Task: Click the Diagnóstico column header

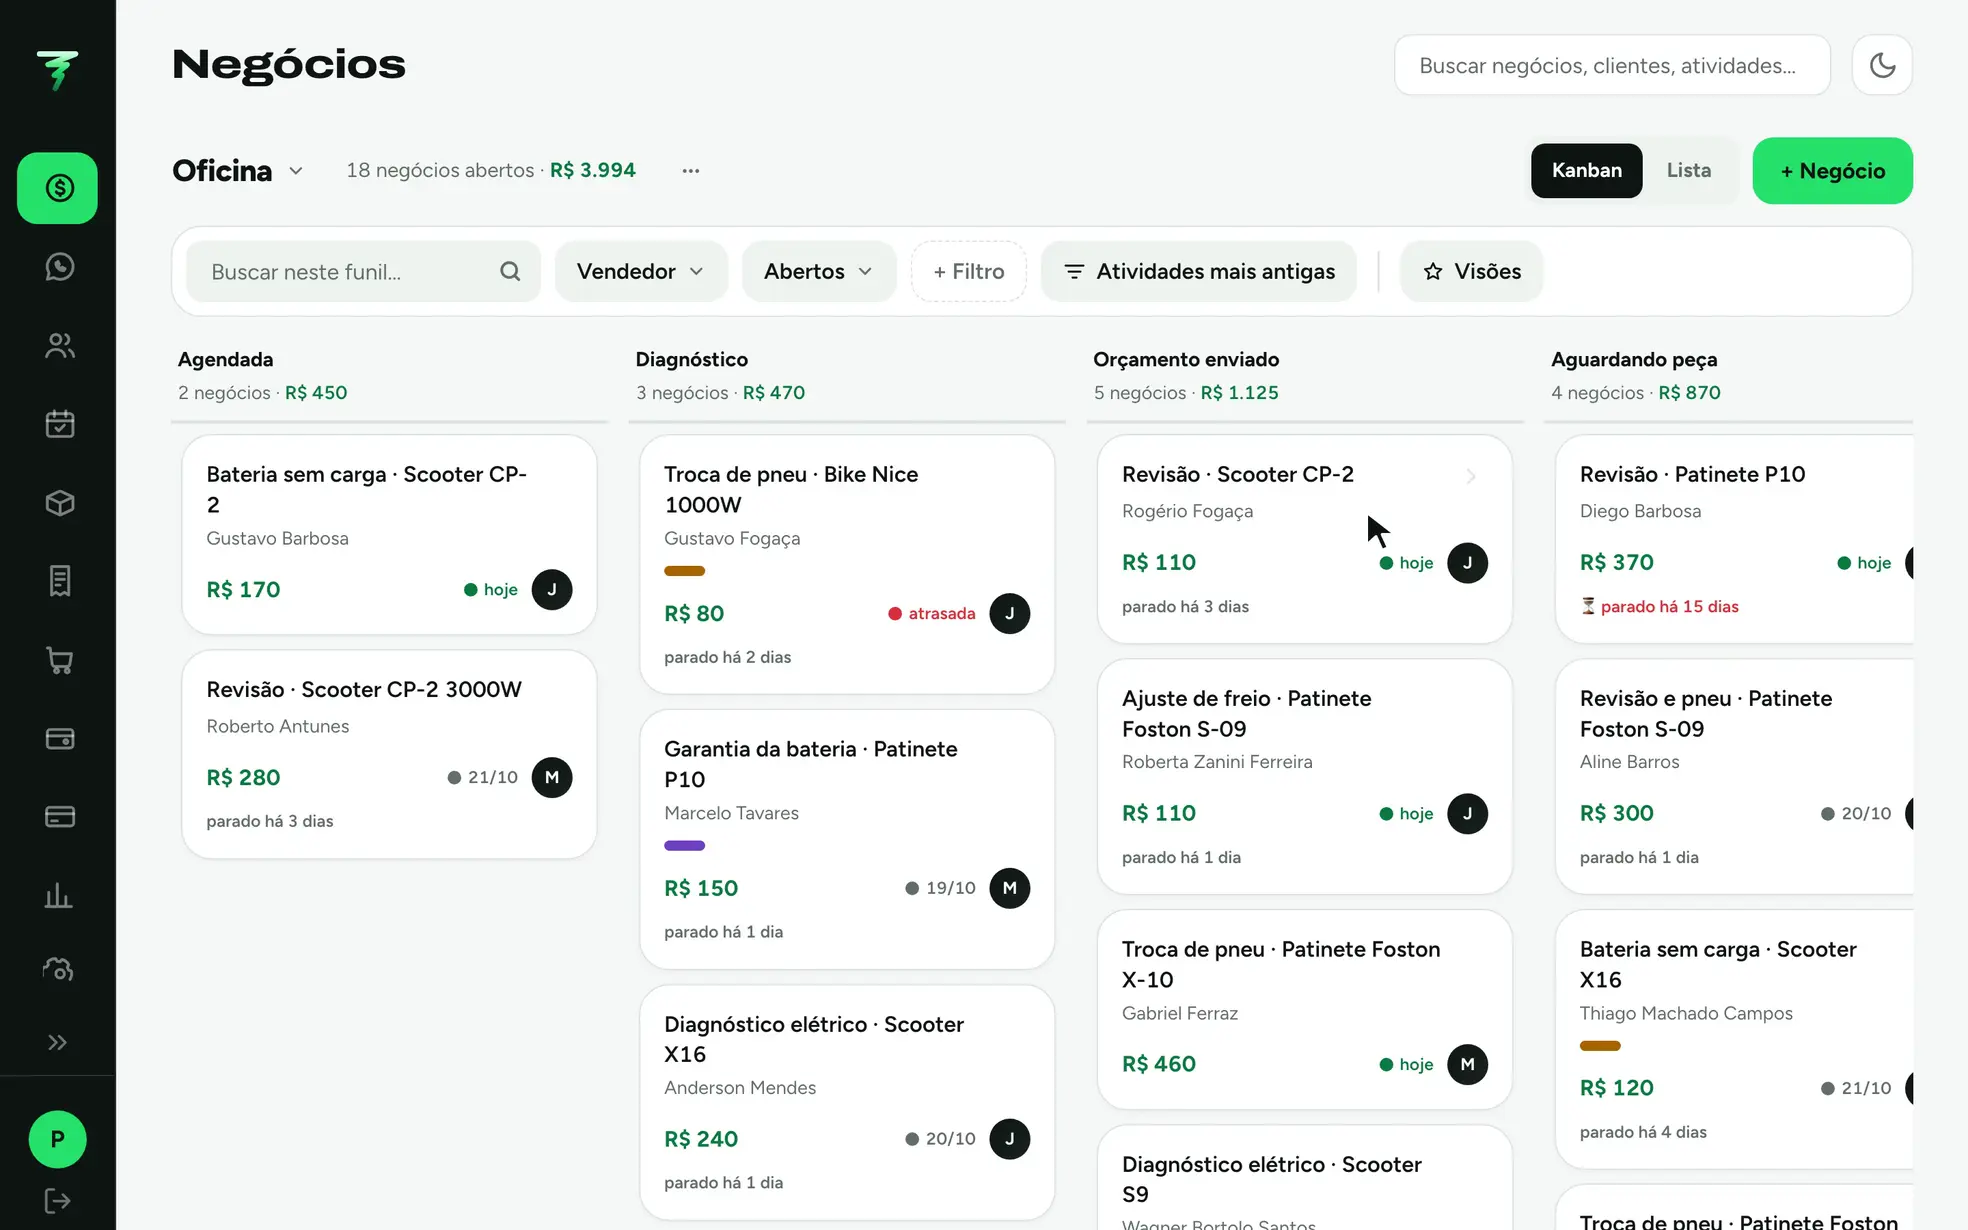Action: (692, 360)
